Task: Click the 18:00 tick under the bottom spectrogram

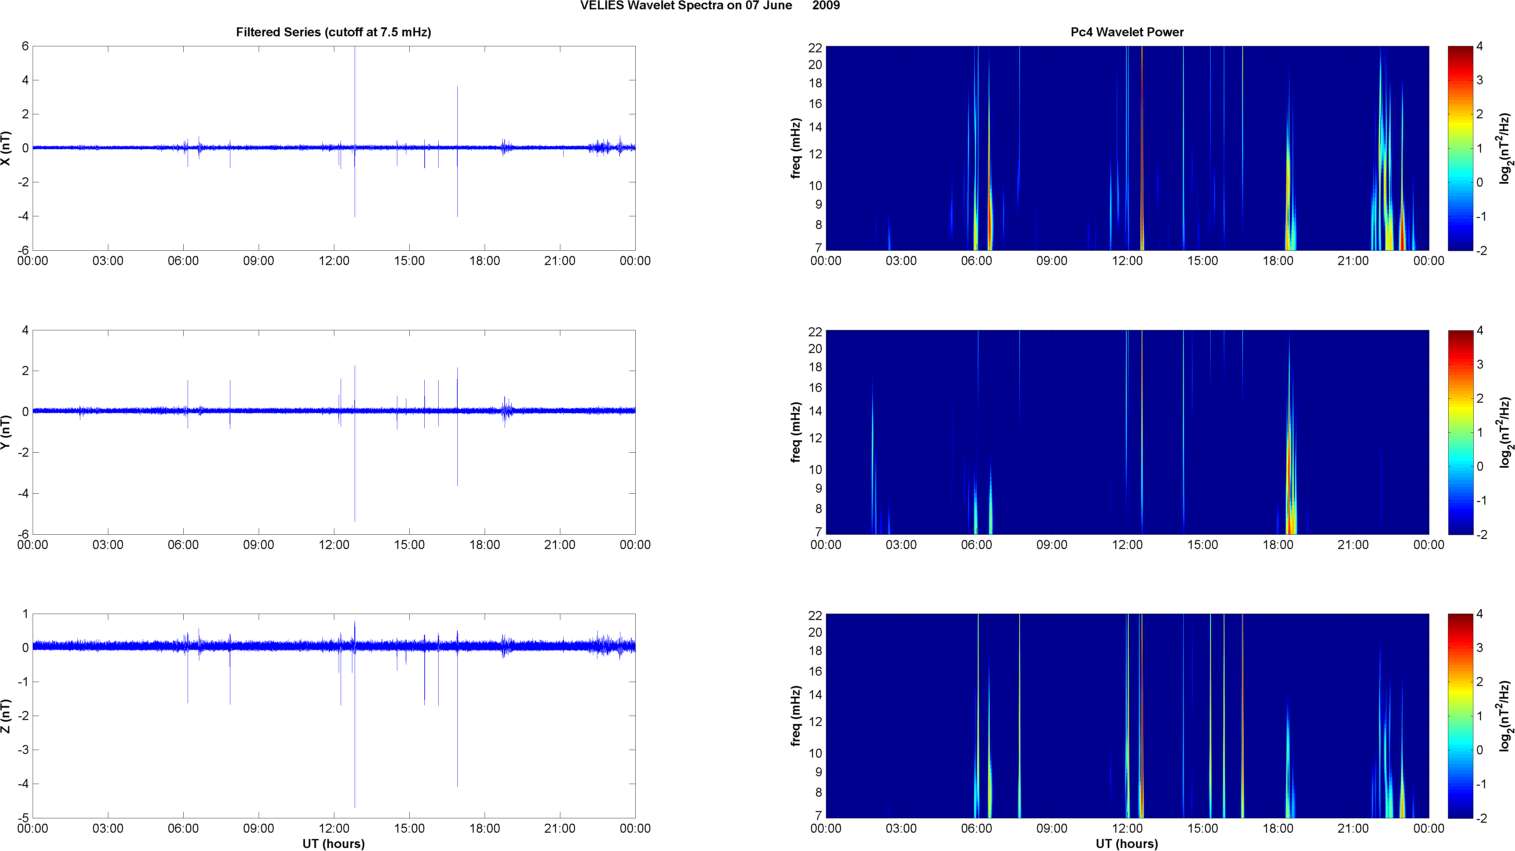Action: tap(1278, 828)
